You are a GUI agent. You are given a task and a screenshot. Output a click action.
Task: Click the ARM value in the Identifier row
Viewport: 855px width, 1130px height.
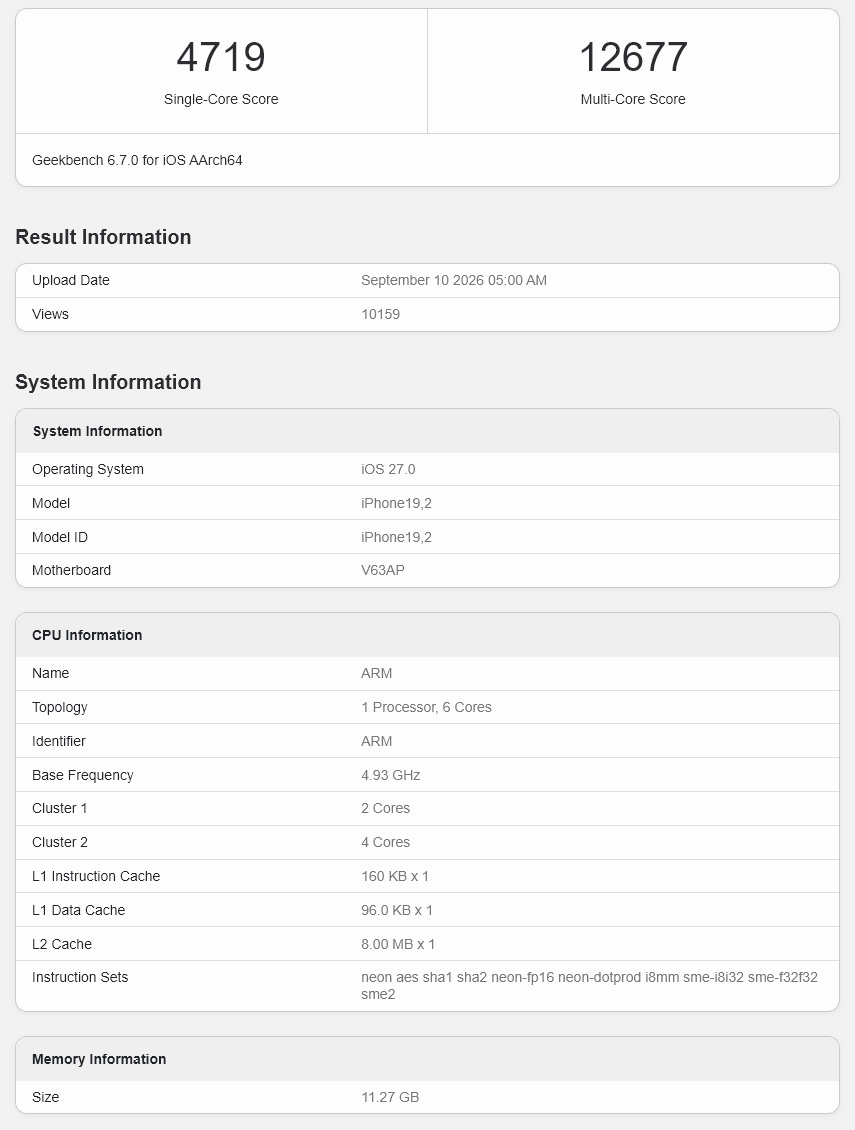(376, 741)
